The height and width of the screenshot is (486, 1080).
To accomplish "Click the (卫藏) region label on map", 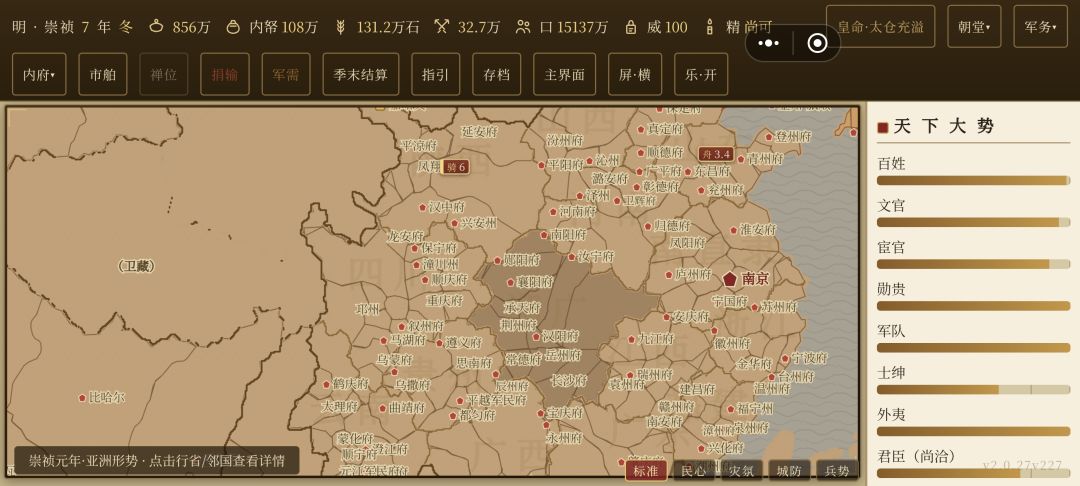I will pos(136,266).
